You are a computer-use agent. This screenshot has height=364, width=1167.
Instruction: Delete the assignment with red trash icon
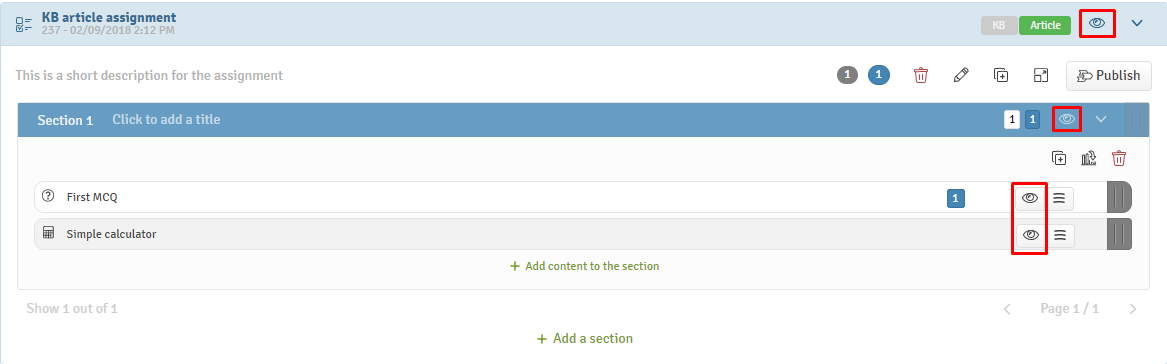point(921,75)
